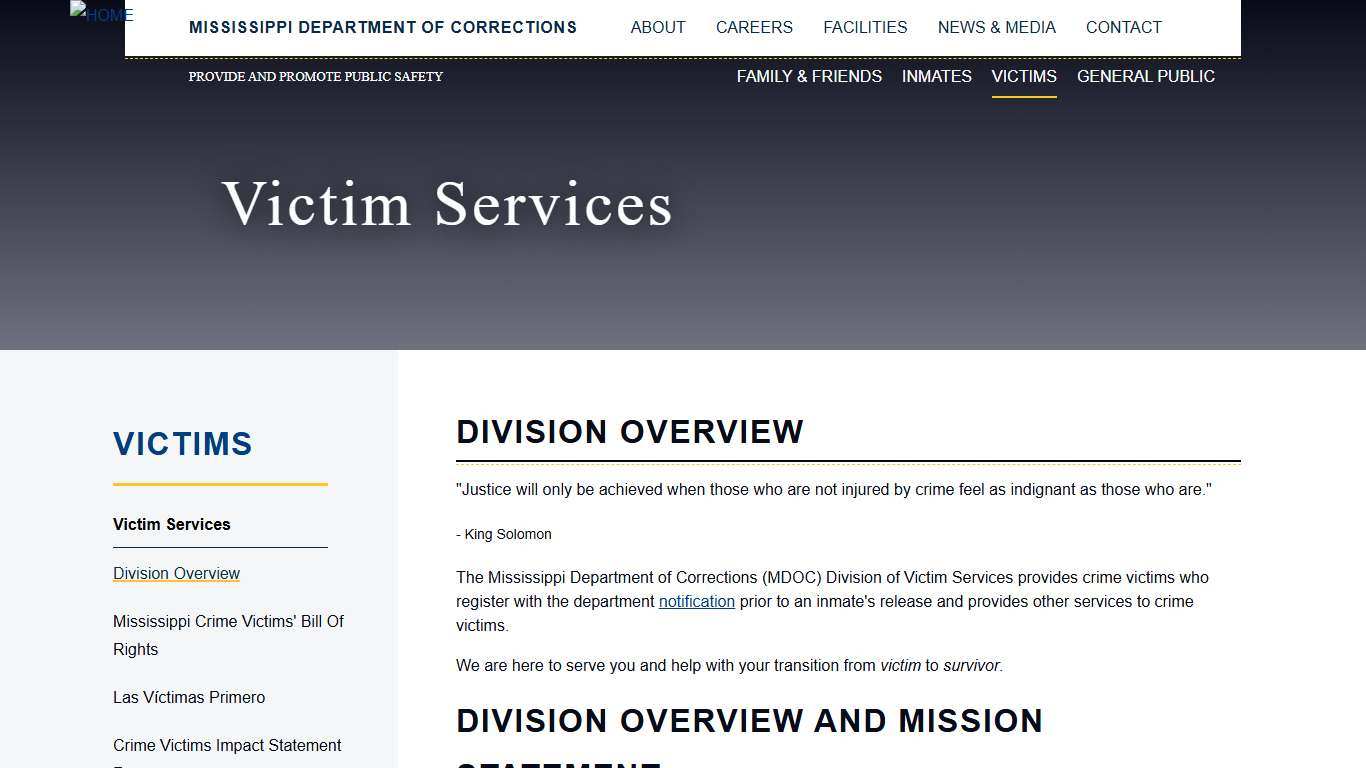Select Las Víctimas Primero link
Screen dimensions: 1366x768
click(x=189, y=697)
